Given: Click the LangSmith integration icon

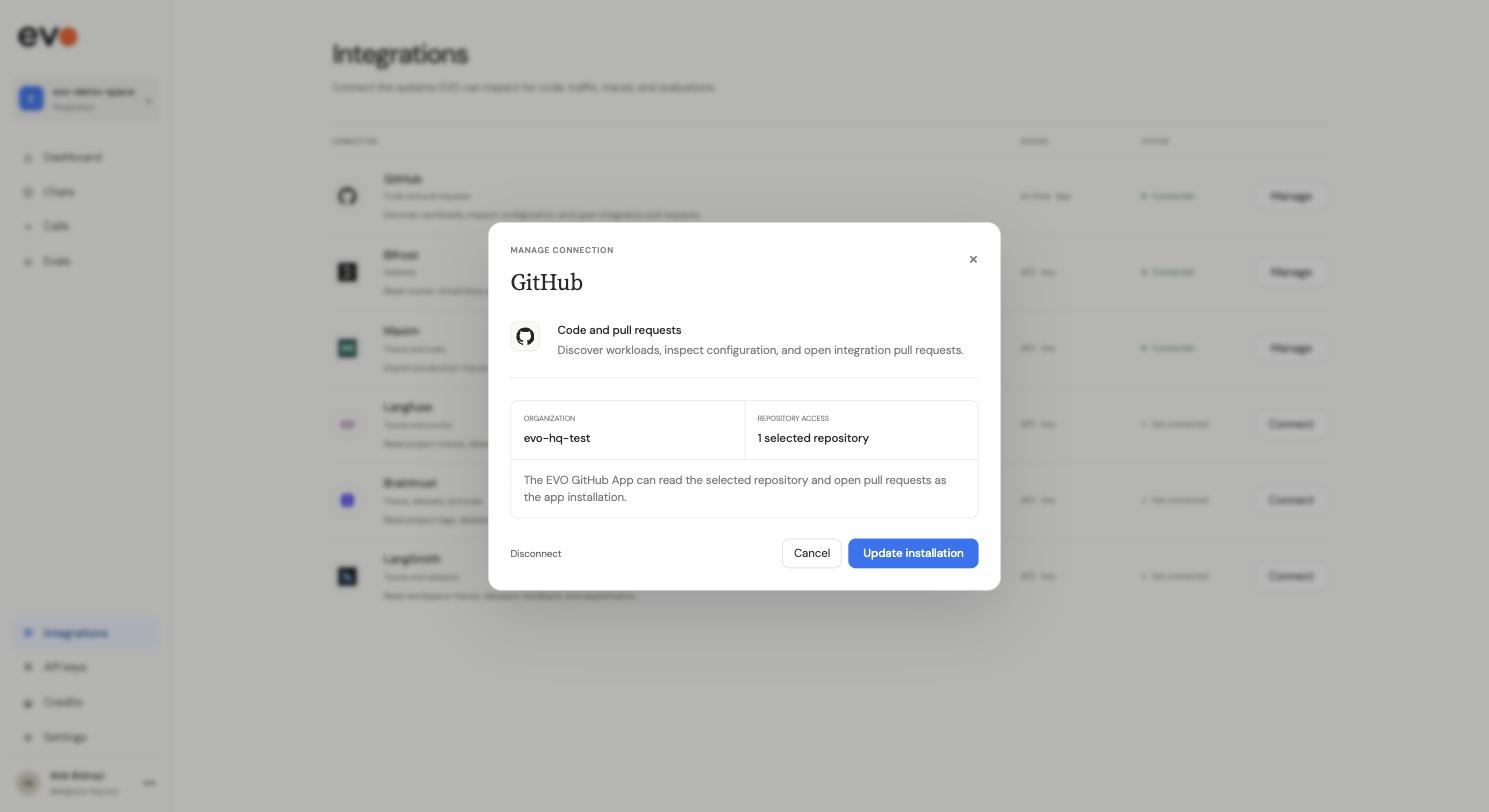Looking at the screenshot, I should 347,576.
